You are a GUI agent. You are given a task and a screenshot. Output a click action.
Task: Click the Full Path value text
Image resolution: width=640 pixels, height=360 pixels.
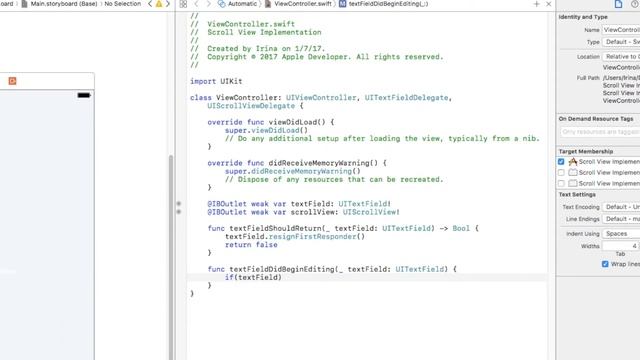coord(621,89)
